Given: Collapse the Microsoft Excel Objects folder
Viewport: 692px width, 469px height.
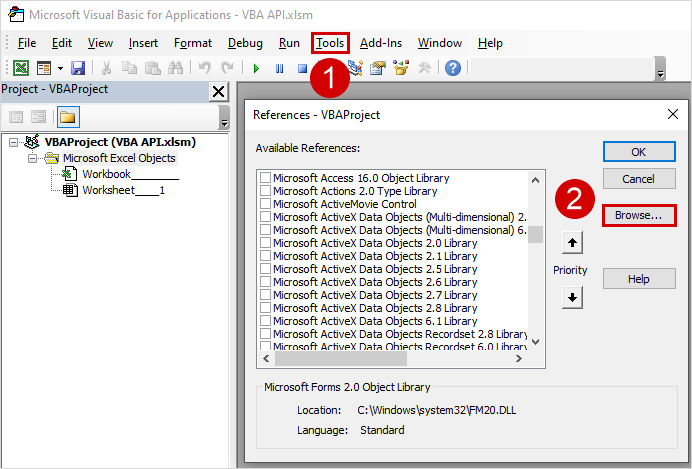Looking at the screenshot, I should (33, 158).
